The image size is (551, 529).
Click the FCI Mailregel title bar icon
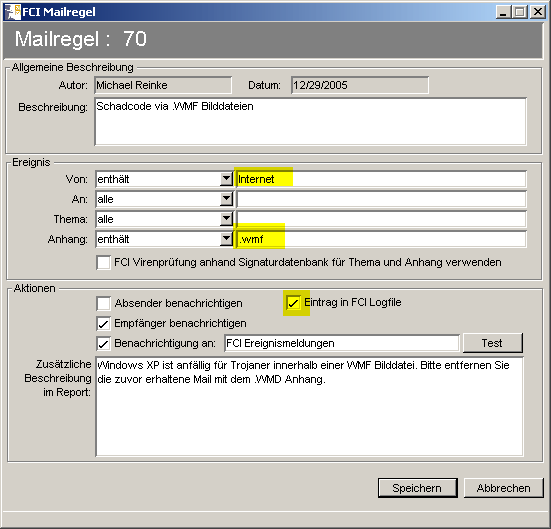tap(13, 12)
